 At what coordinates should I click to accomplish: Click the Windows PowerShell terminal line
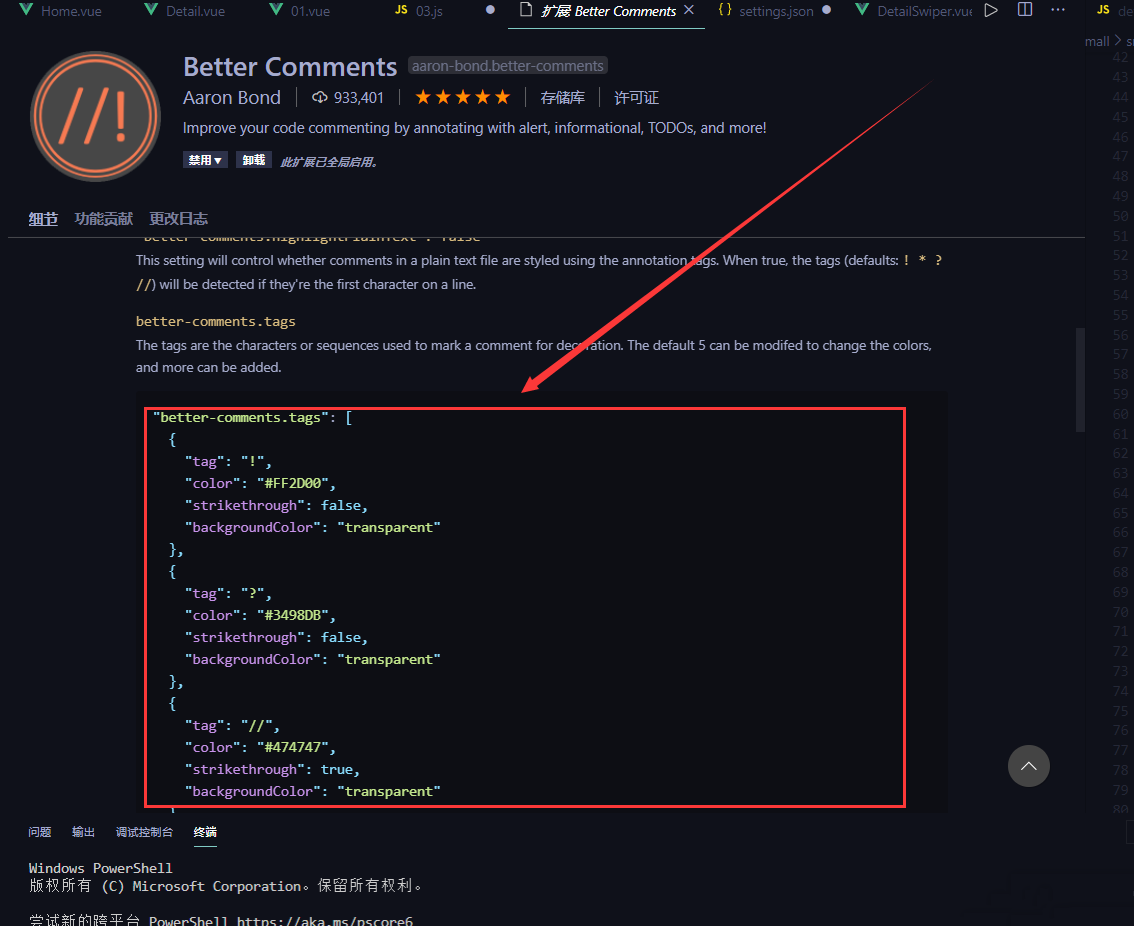click(101, 868)
